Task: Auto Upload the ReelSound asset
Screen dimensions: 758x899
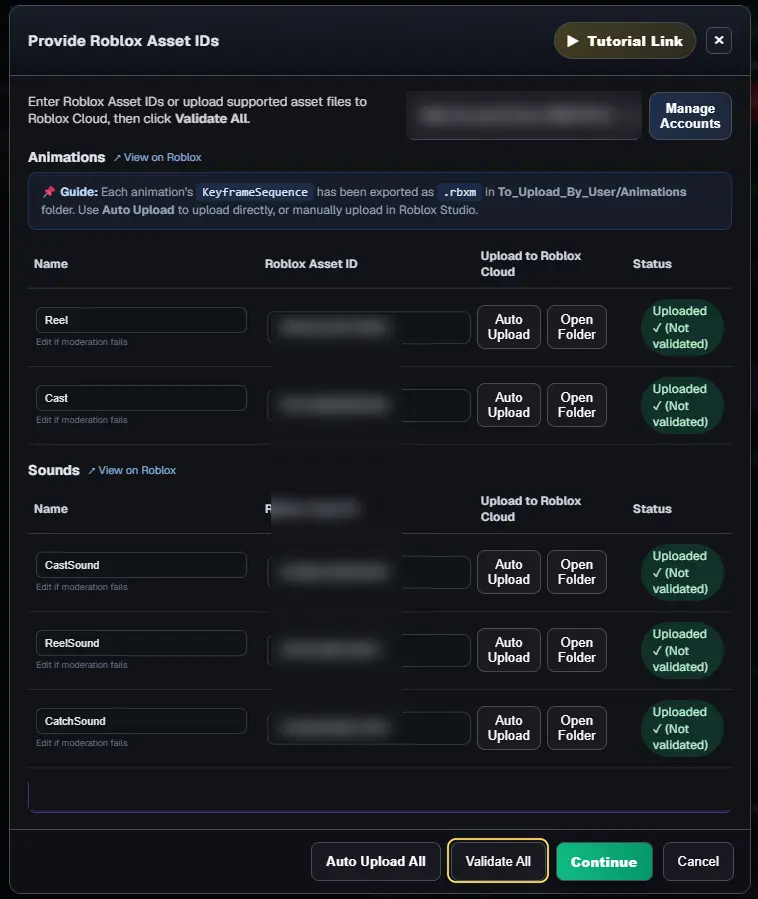Action: [509, 650]
